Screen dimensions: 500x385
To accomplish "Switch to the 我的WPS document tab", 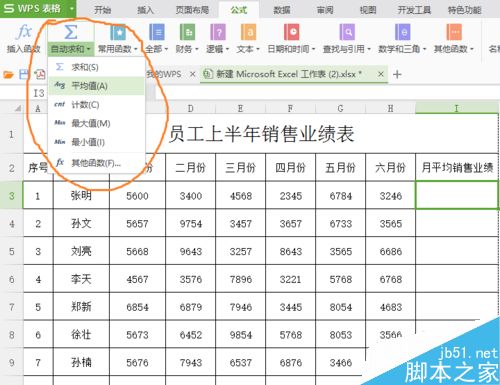I will pos(164,74).
